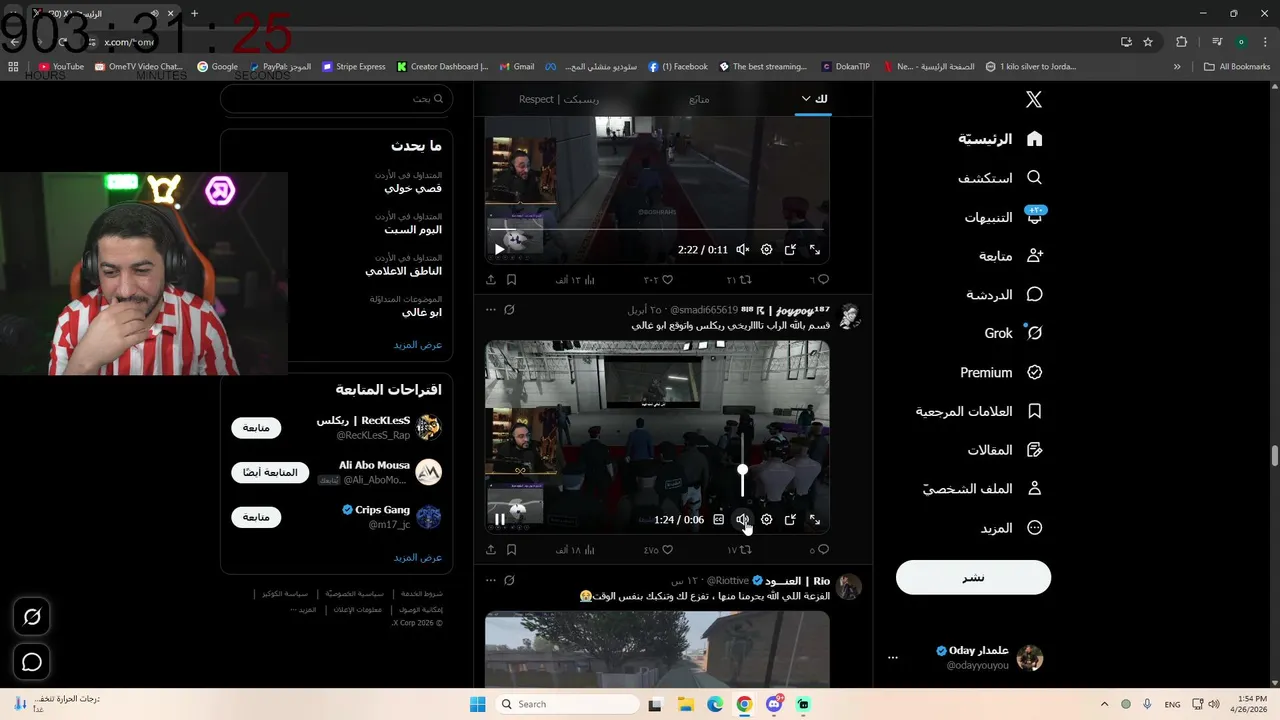The width and height of the screenshot is (1280, 720).
Task: Enable picture-in-picture on joypoy video
Action: [790, 520]
